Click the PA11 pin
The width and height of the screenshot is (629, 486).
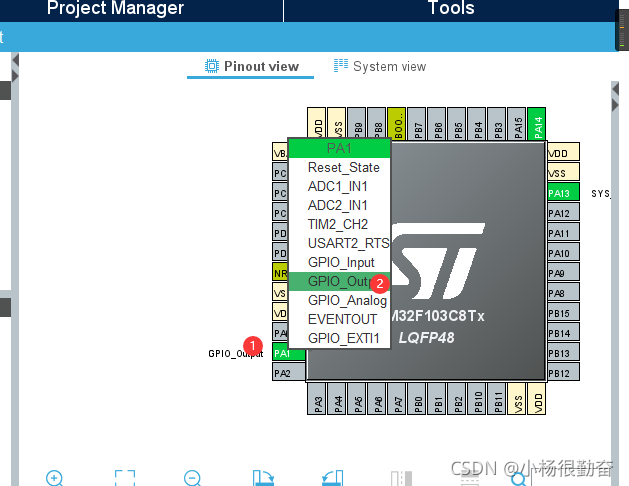pyautogui.click(x=563, y=233)
